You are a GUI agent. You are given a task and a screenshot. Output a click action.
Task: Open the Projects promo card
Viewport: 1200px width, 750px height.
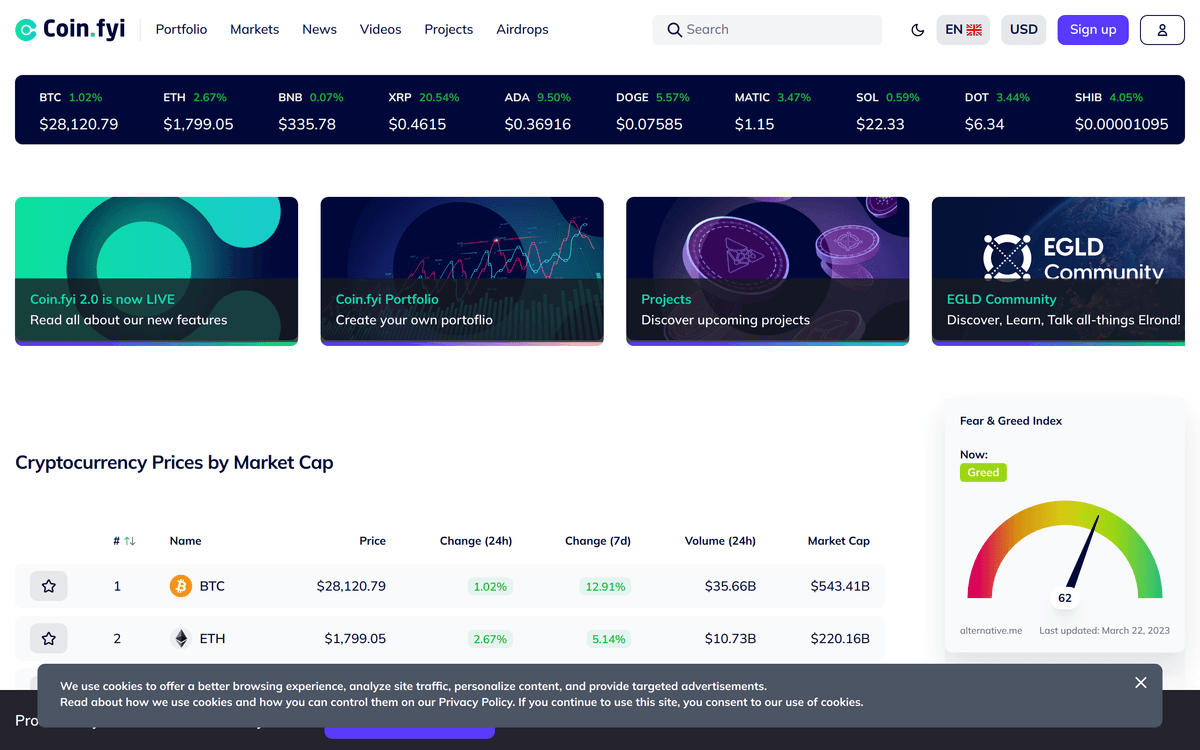point(768,271)
